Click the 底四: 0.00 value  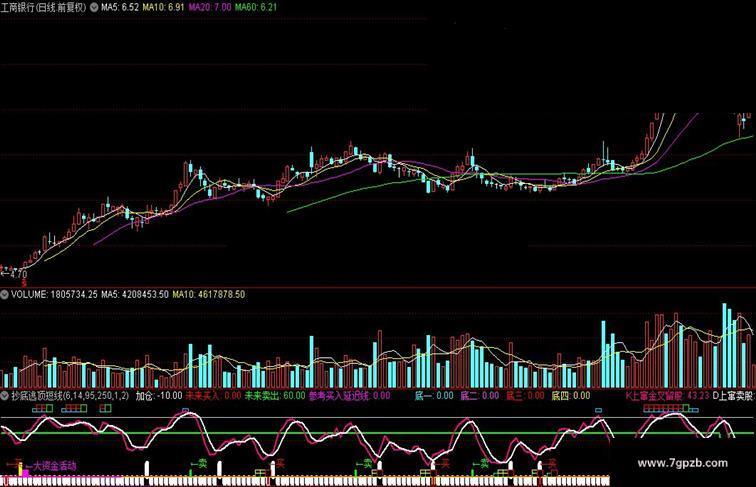pyautogui.click(x=571, y=396)
